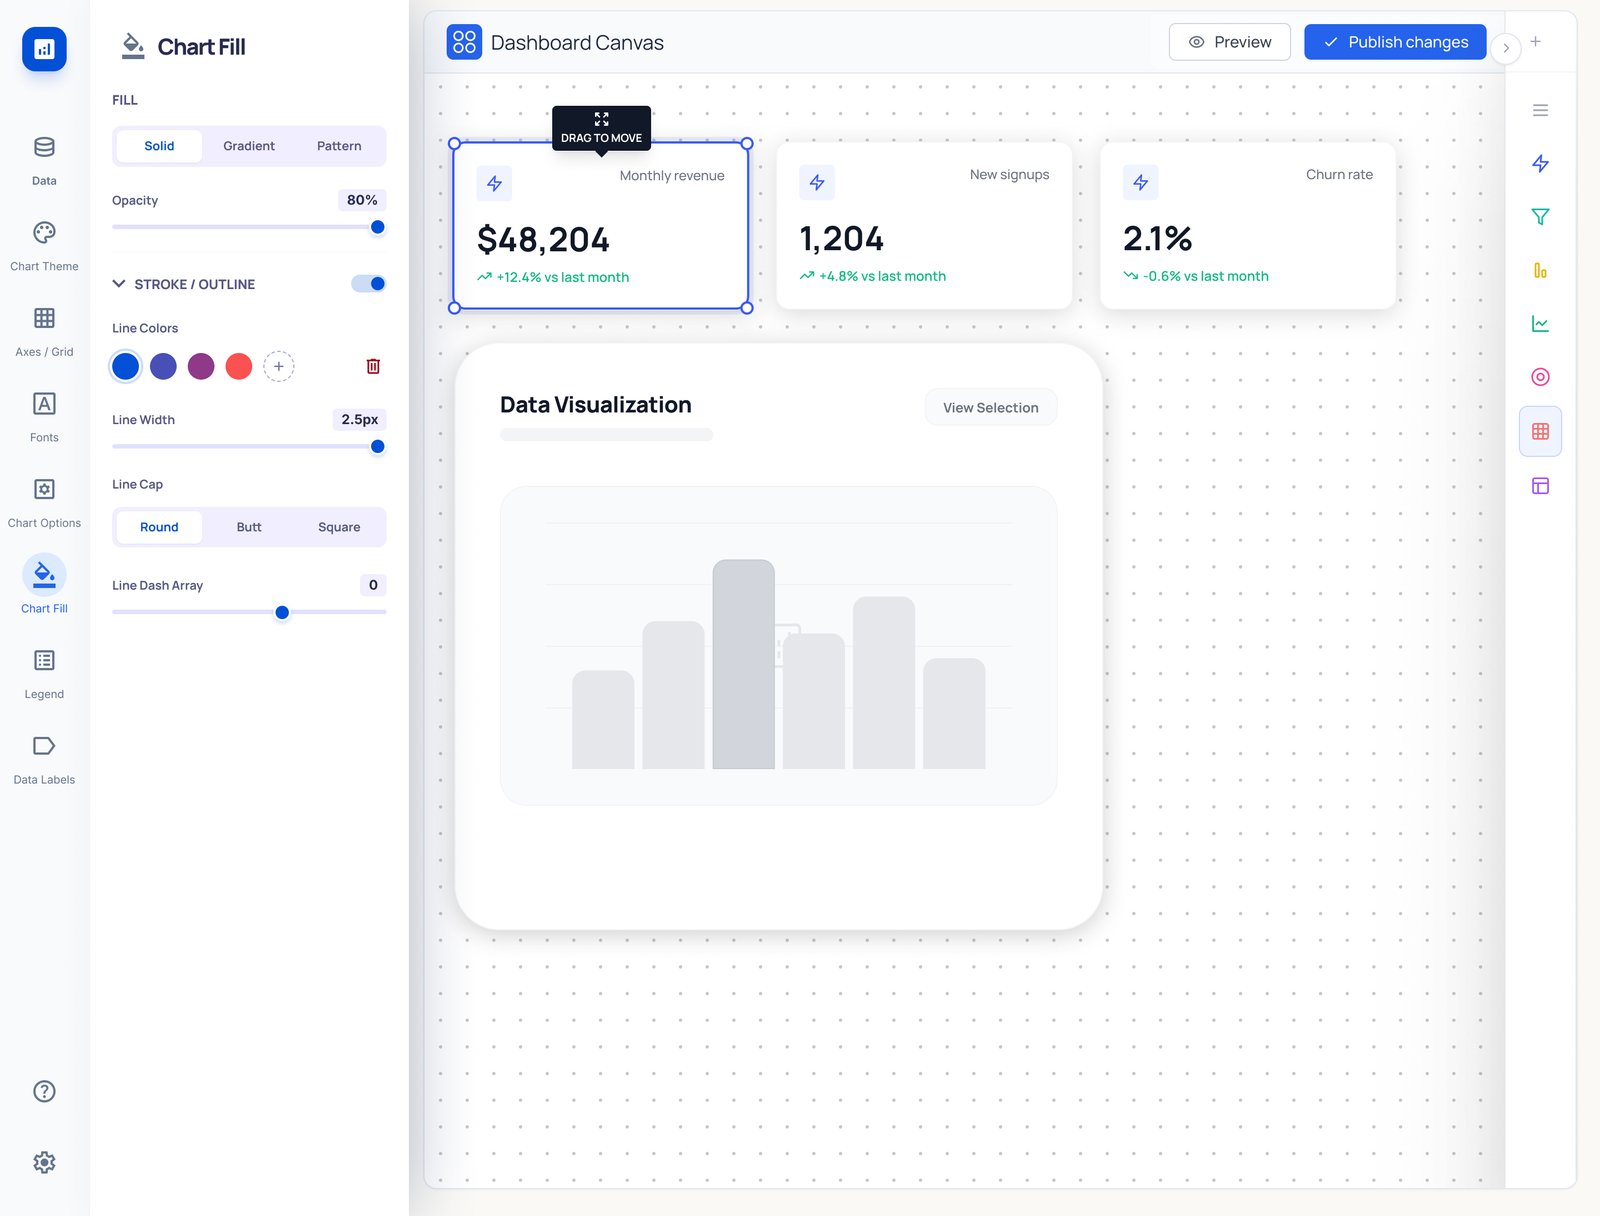Open Axes / Grid settings

pos(44,331)
